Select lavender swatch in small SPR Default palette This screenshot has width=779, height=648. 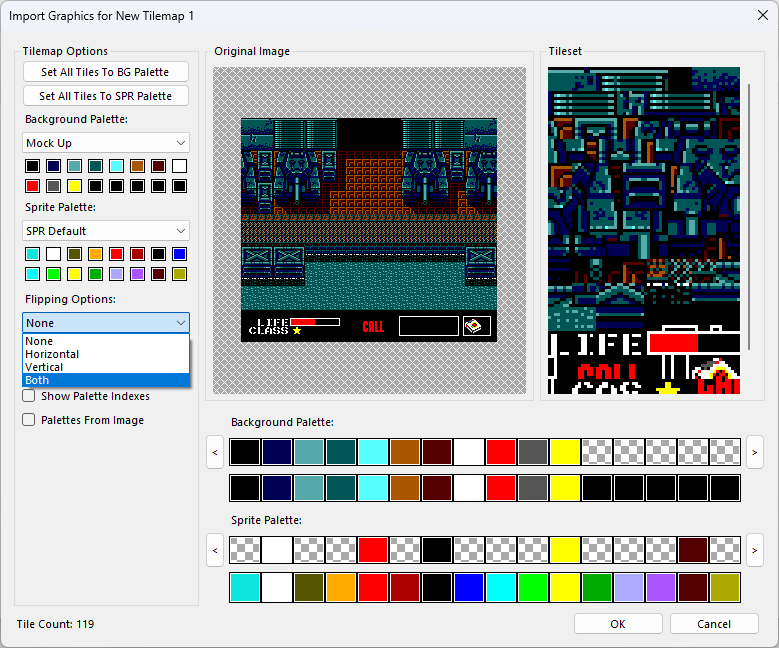click(116, 274)
